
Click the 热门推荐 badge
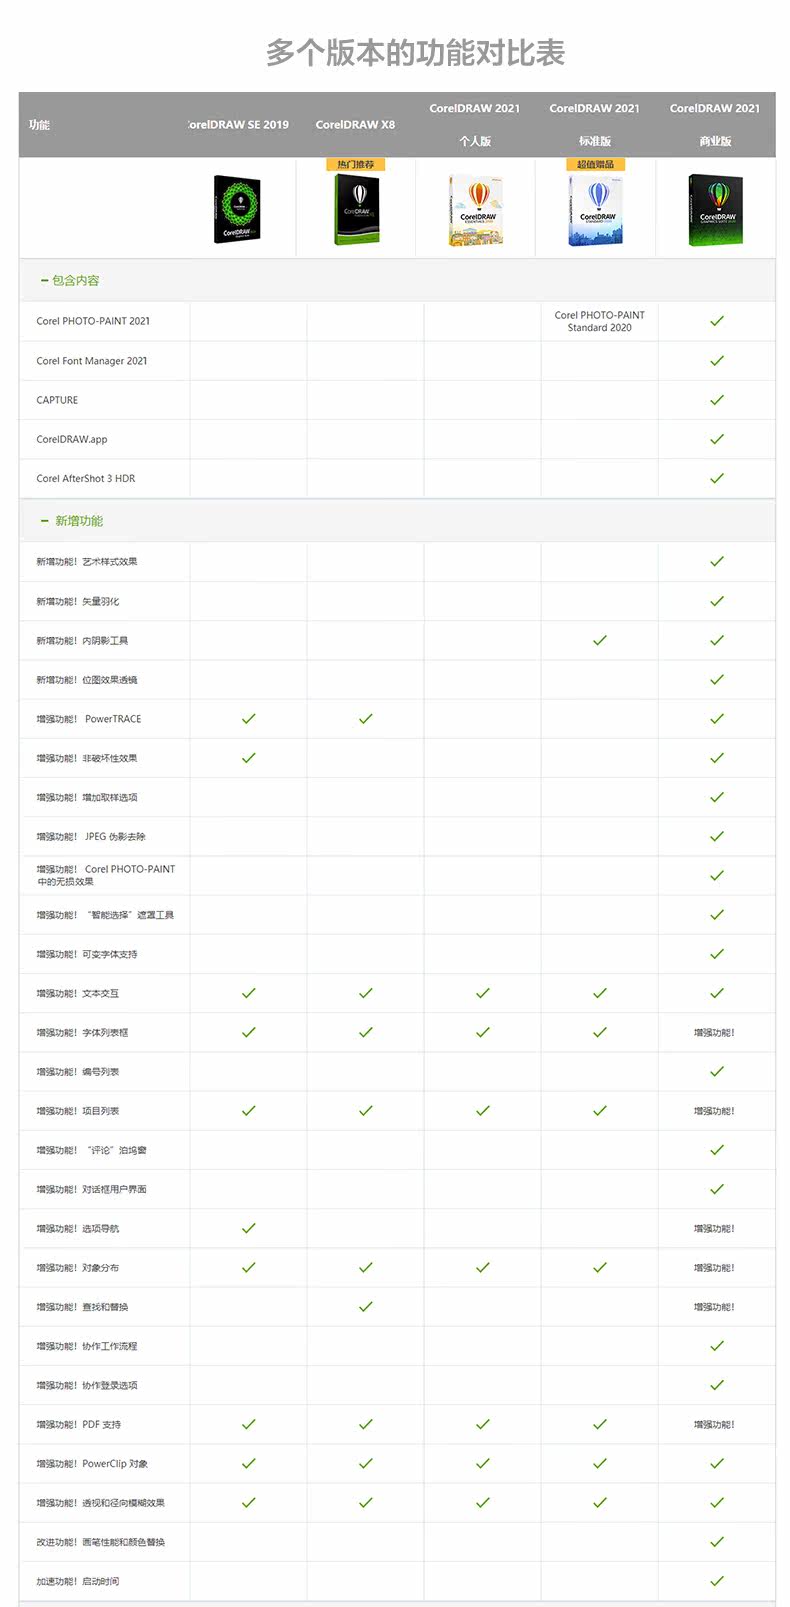click(356, 164)
